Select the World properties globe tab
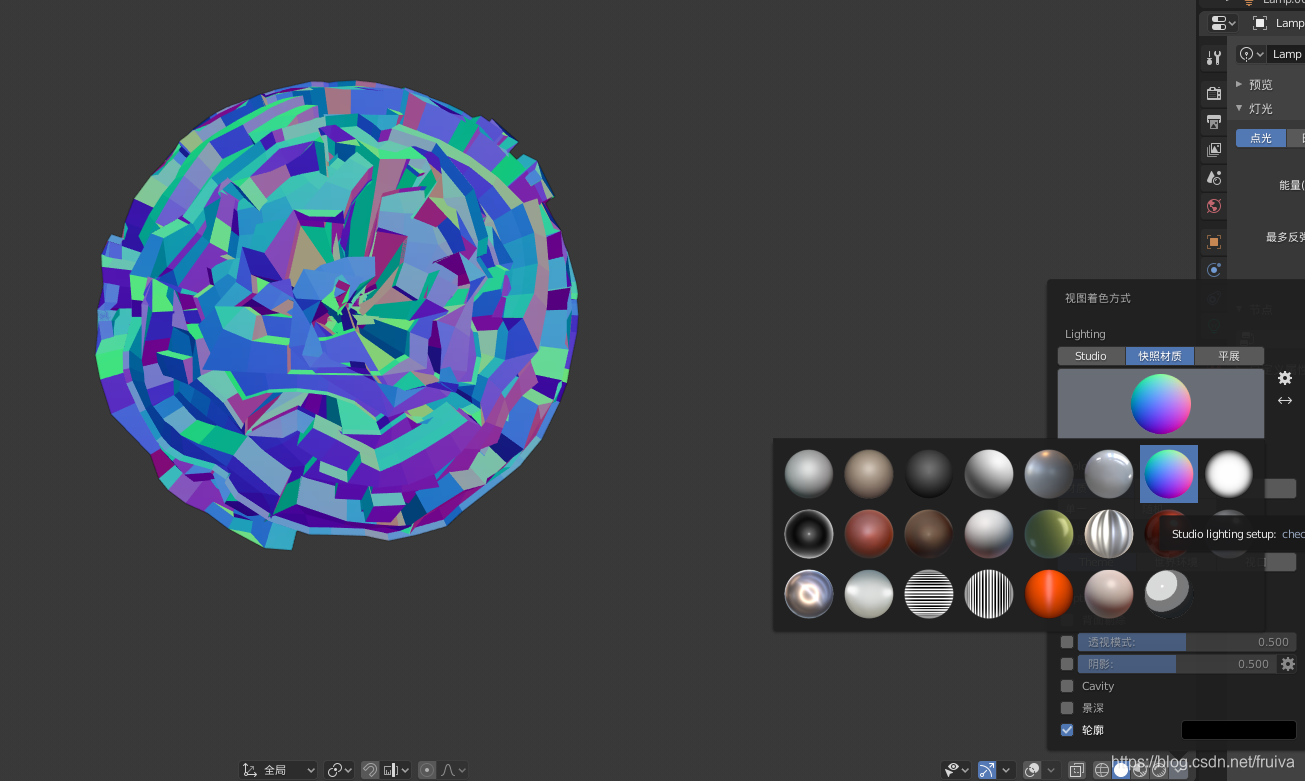The image size is (1305, 781). (x=1213, y=206)
